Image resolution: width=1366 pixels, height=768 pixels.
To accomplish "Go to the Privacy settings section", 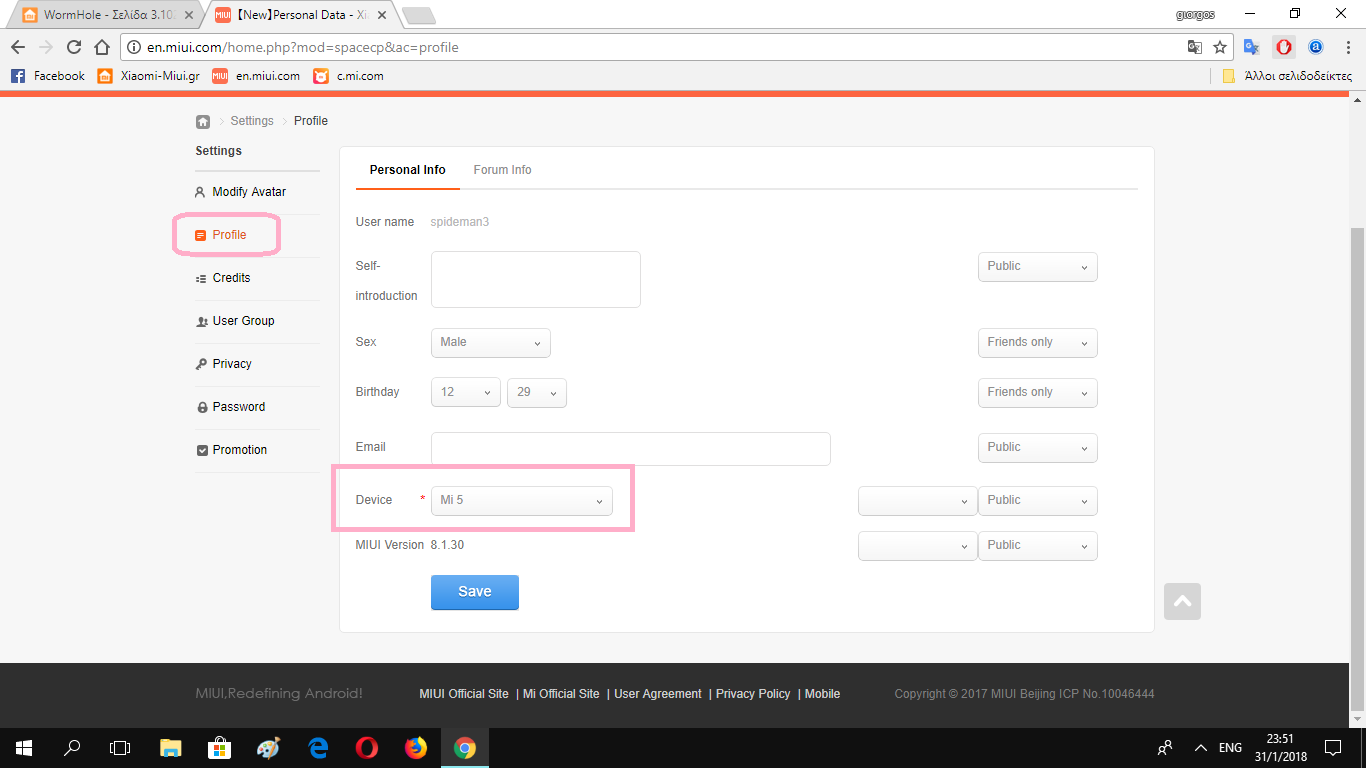I will click(x=232, y=364).
